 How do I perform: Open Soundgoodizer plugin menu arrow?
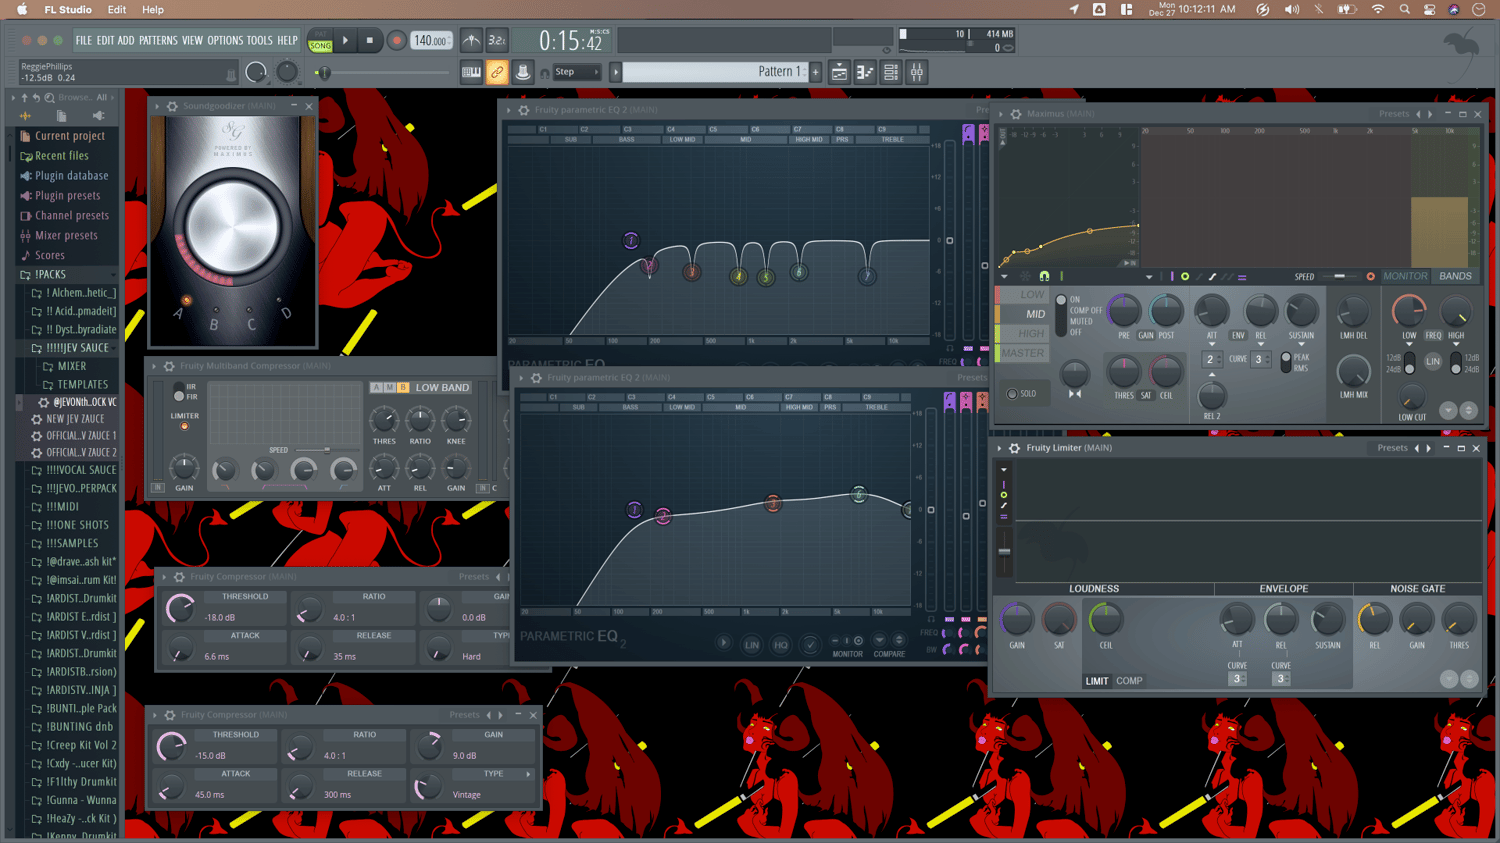pos(157,106)
